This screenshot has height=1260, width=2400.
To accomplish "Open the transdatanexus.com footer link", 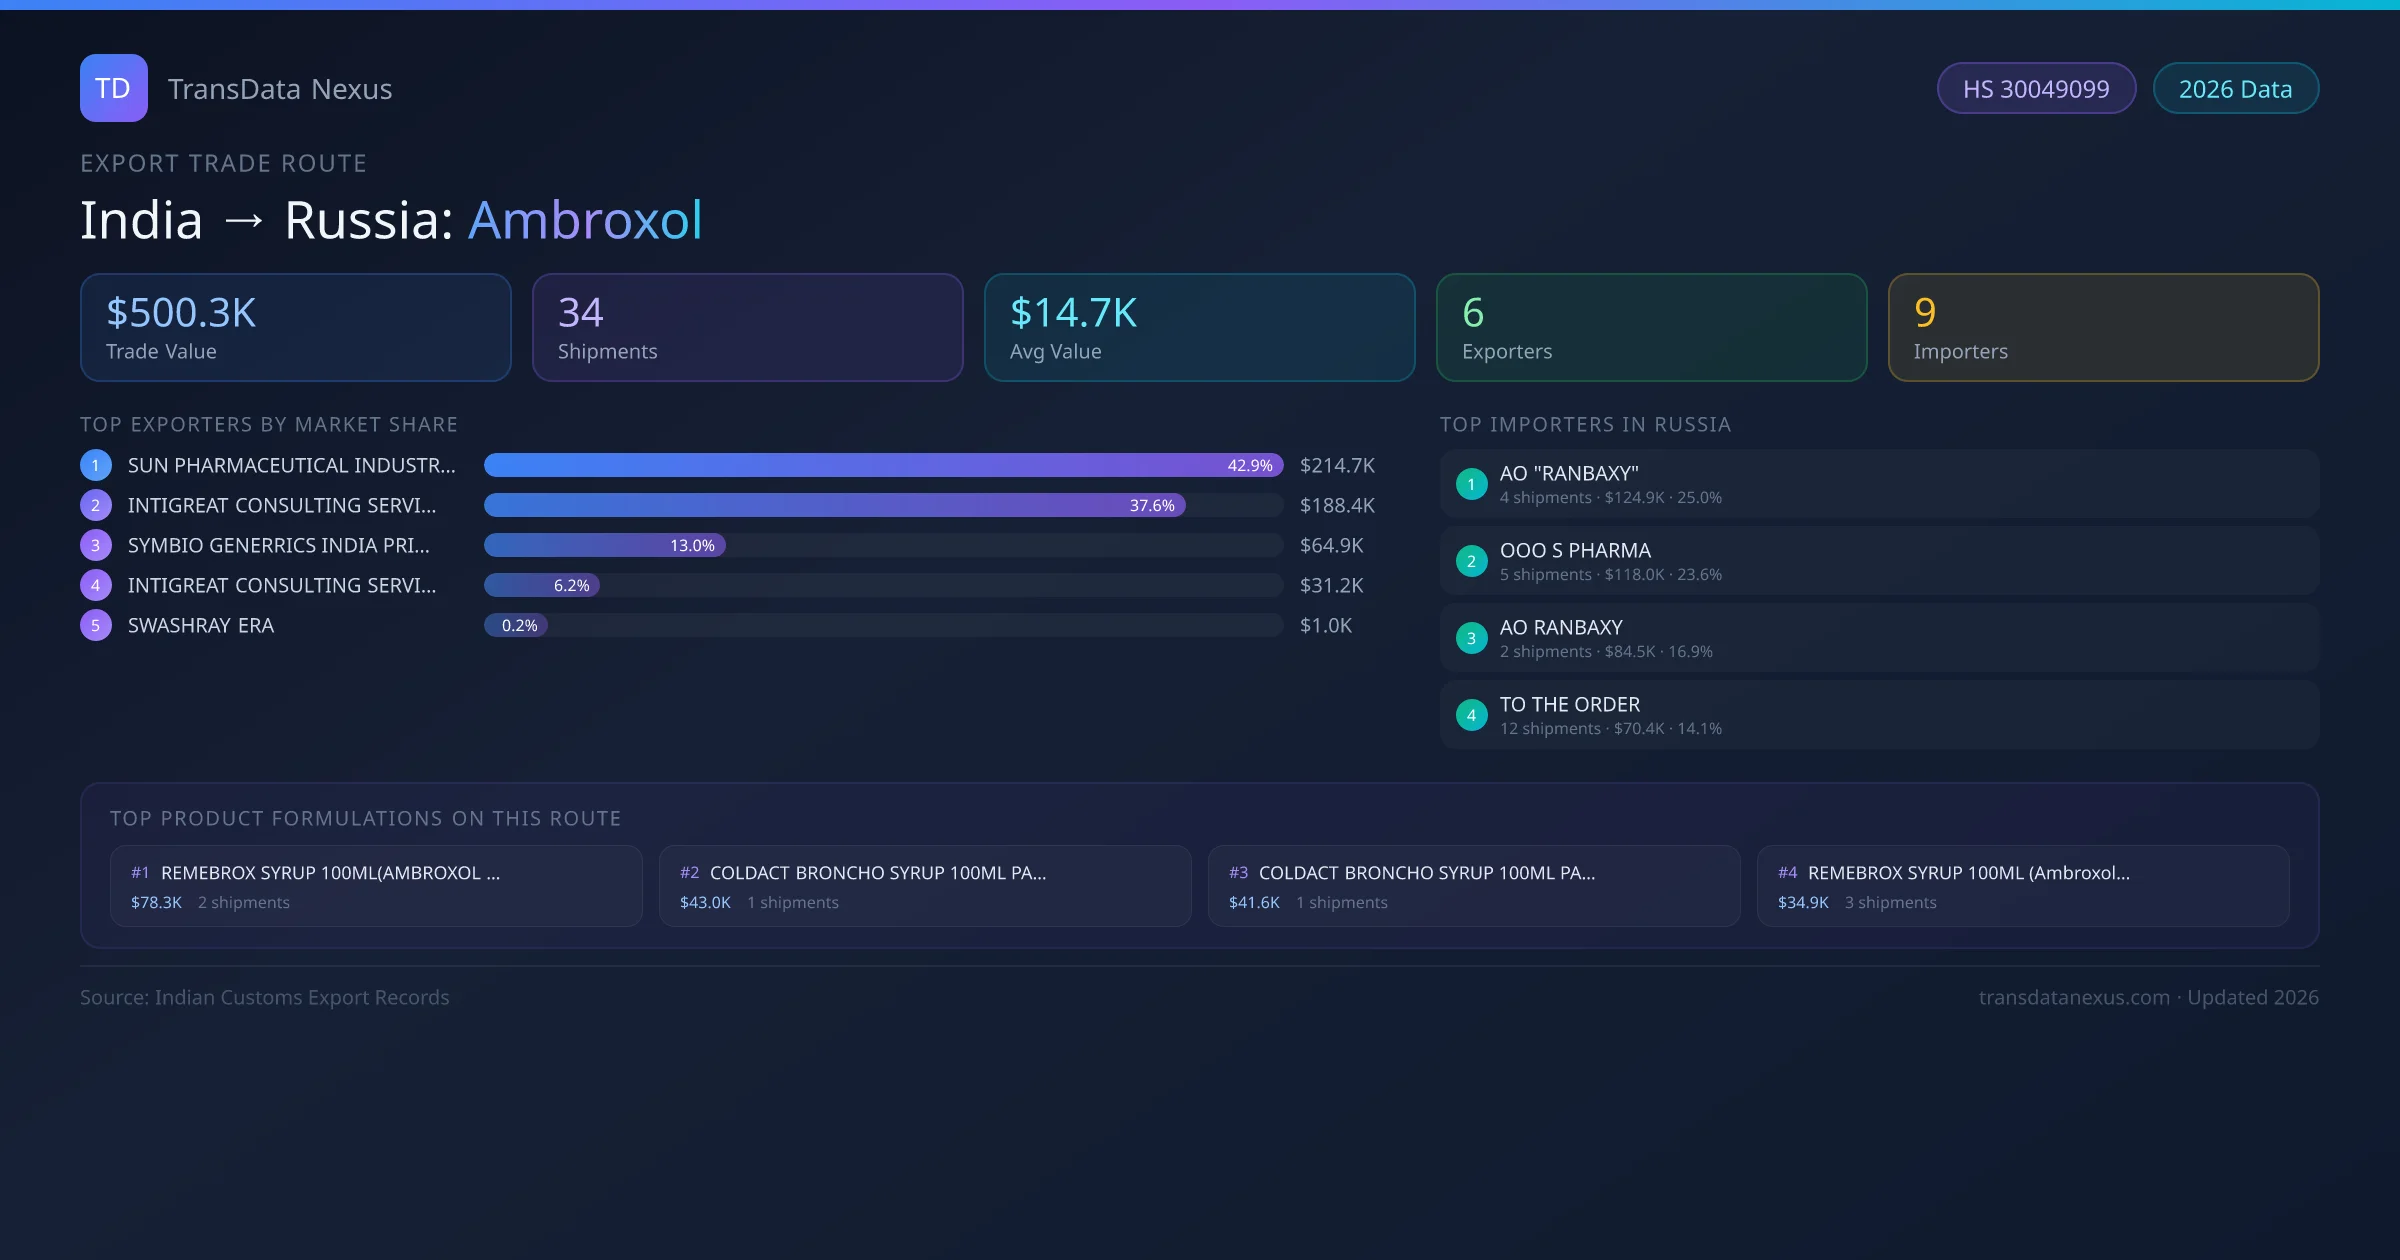I will point(2074,997).
